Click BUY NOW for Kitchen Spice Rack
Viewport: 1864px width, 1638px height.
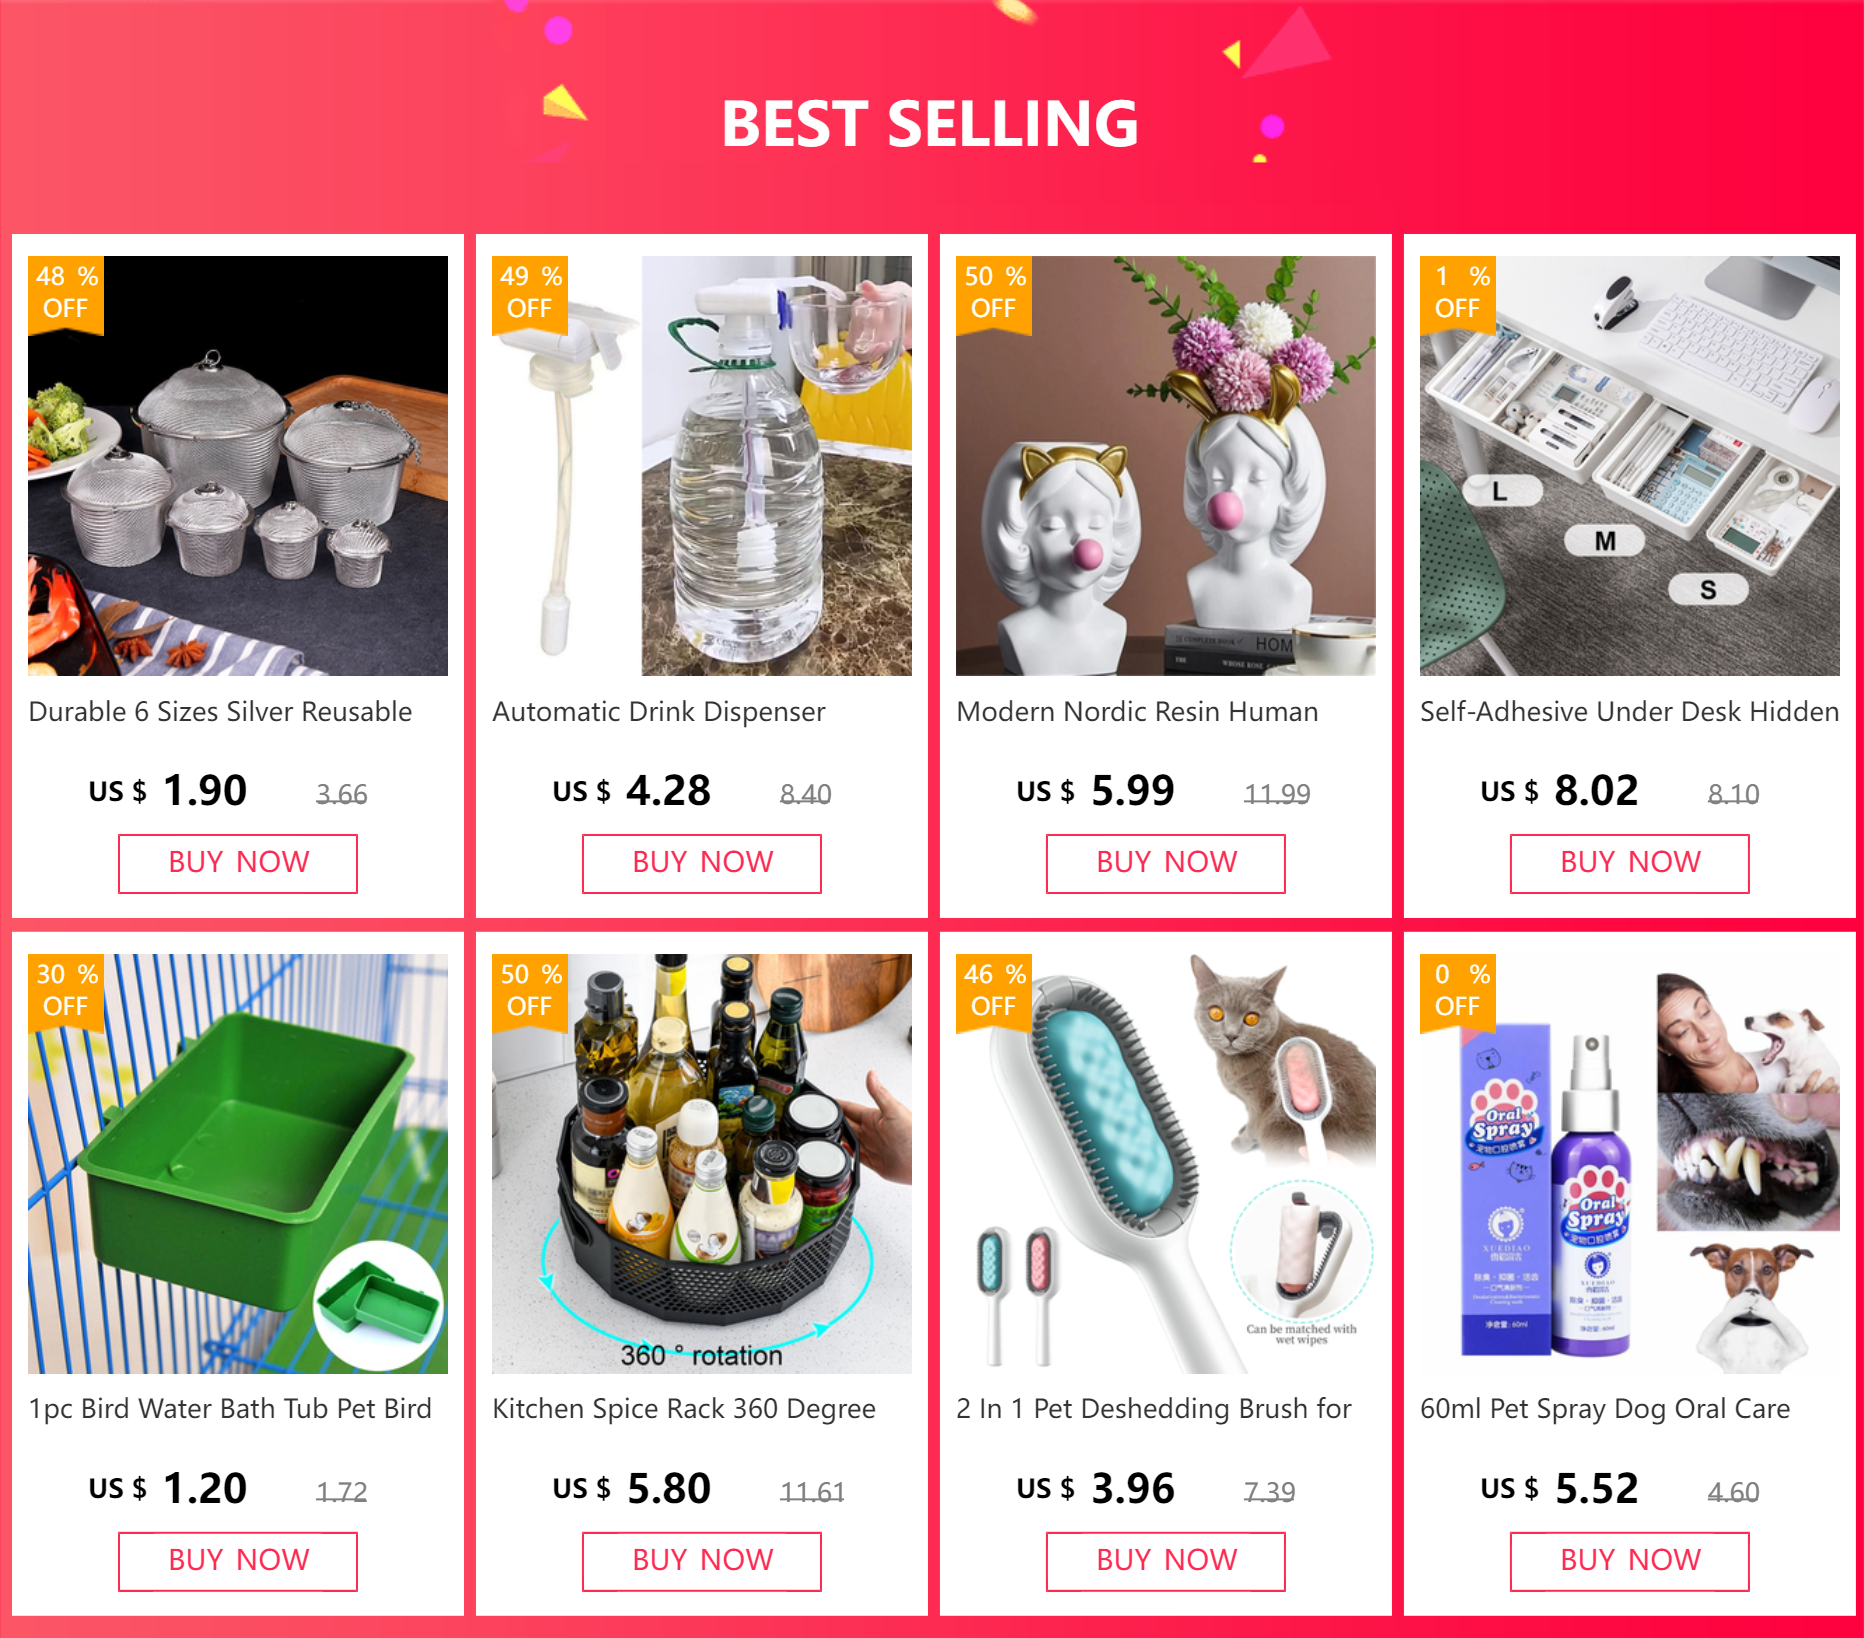pos(702,1561)
